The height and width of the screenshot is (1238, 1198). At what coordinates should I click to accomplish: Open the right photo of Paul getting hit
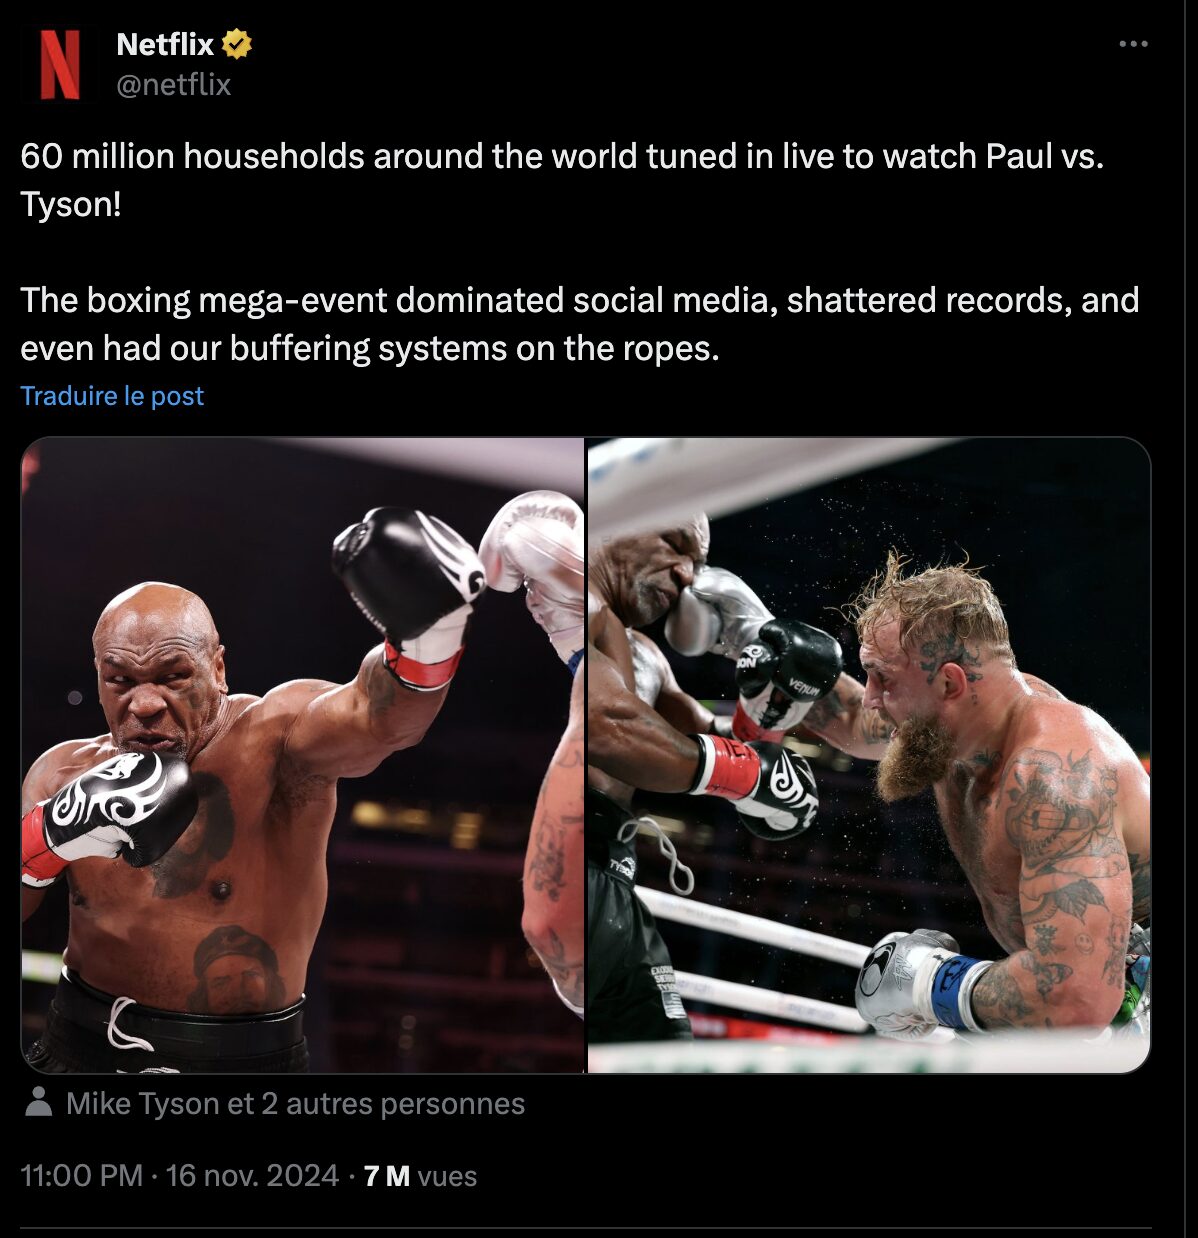pyautogui.click(x=869, y=755)
